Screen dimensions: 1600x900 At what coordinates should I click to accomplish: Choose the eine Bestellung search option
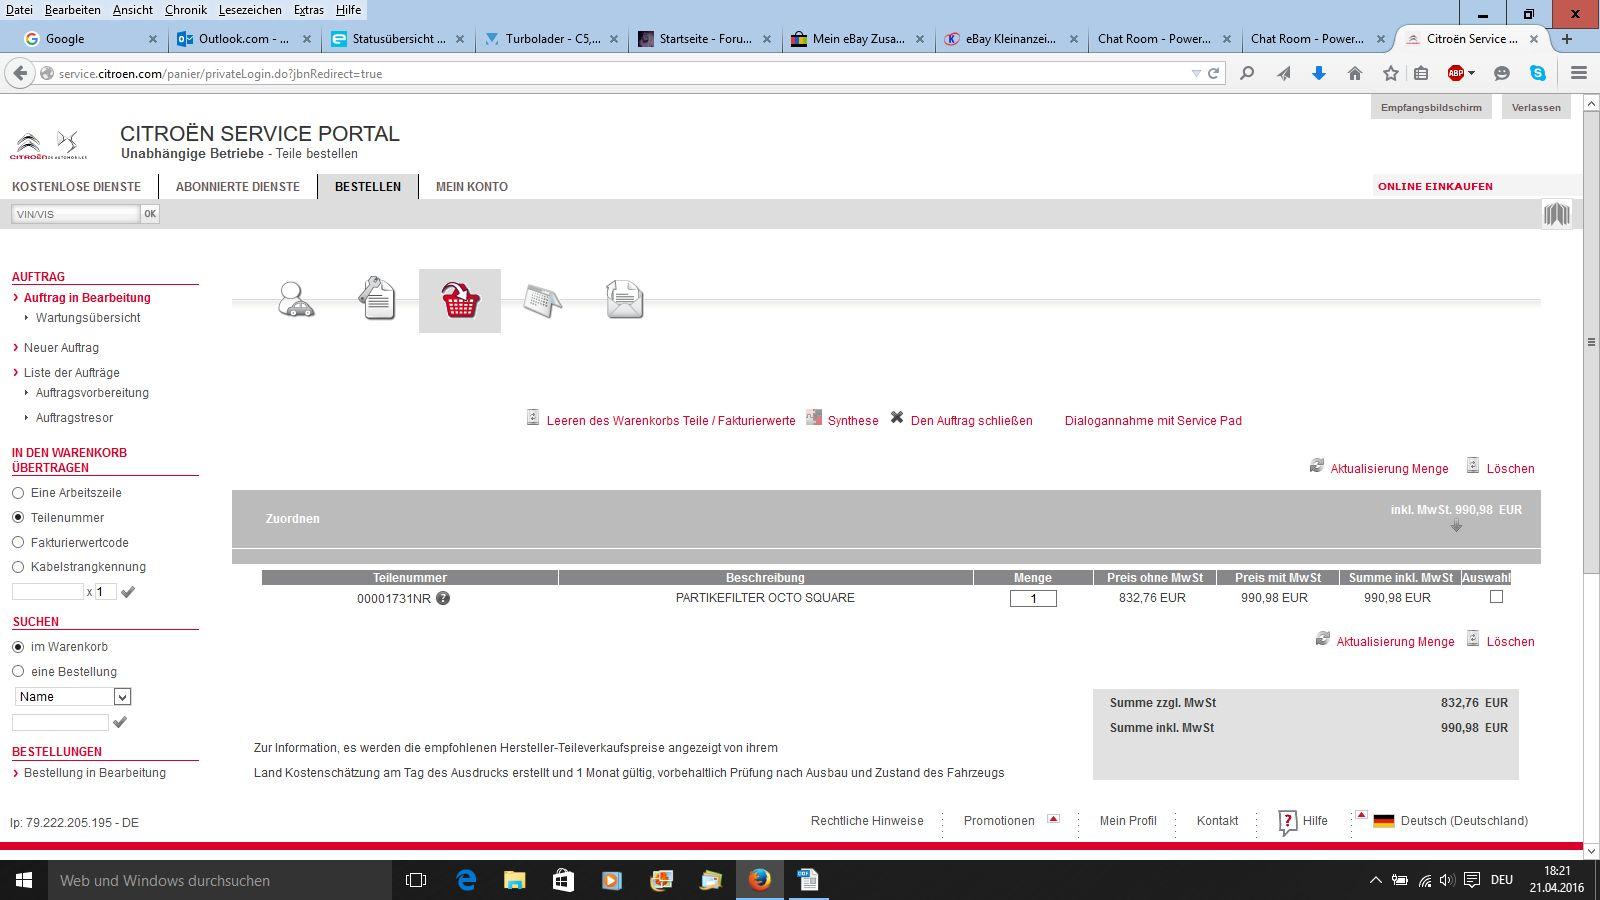point(18,671)
